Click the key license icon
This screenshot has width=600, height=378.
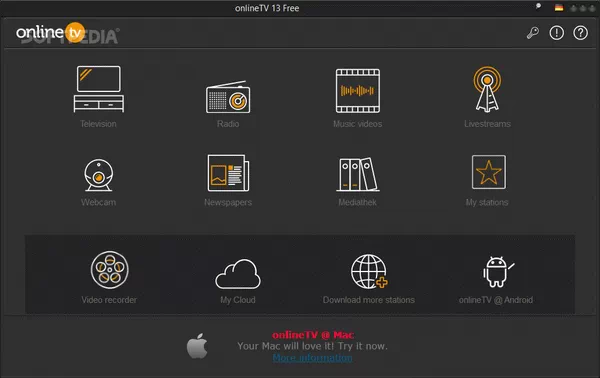tap(533, 33)
